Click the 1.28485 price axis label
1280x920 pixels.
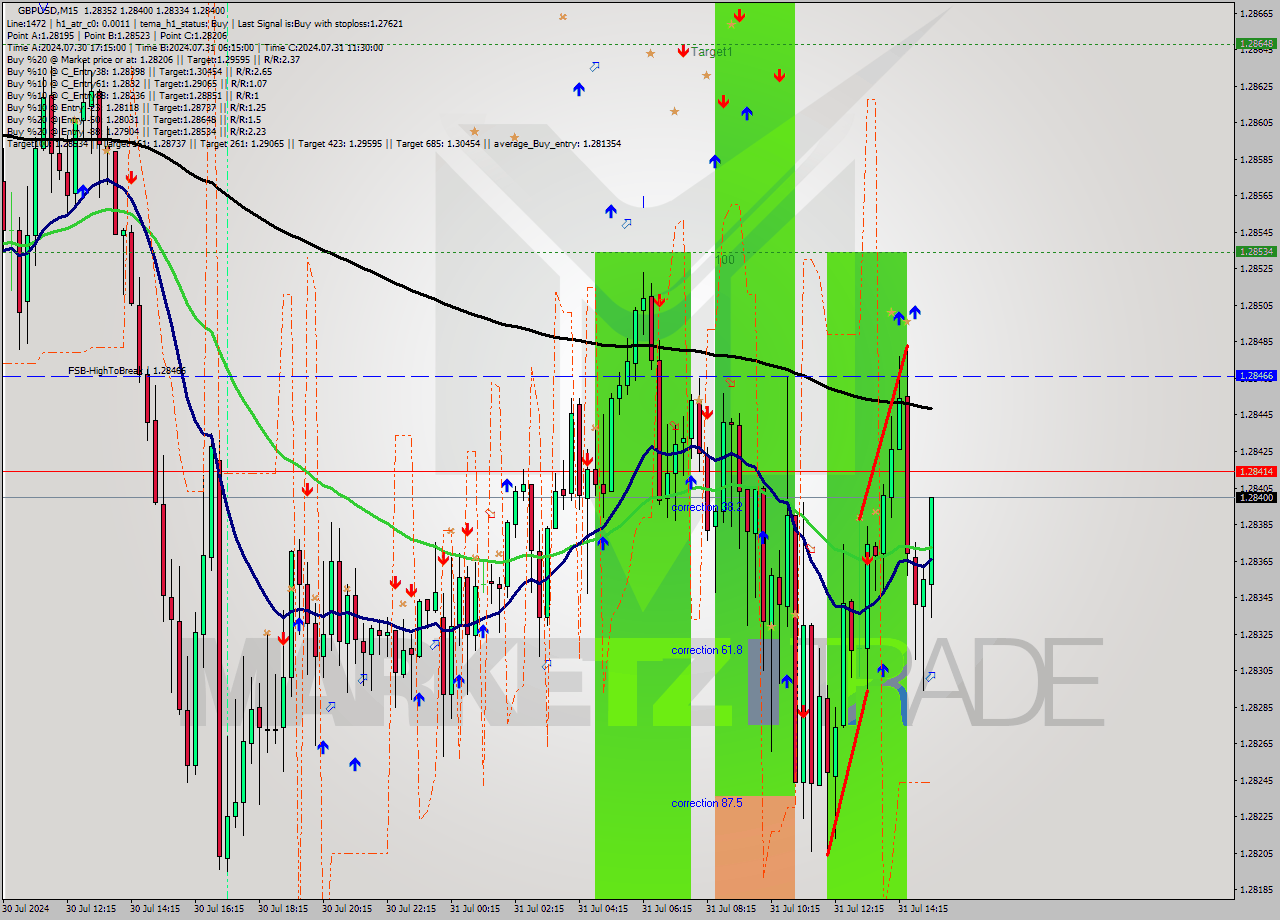[1256, 341]
